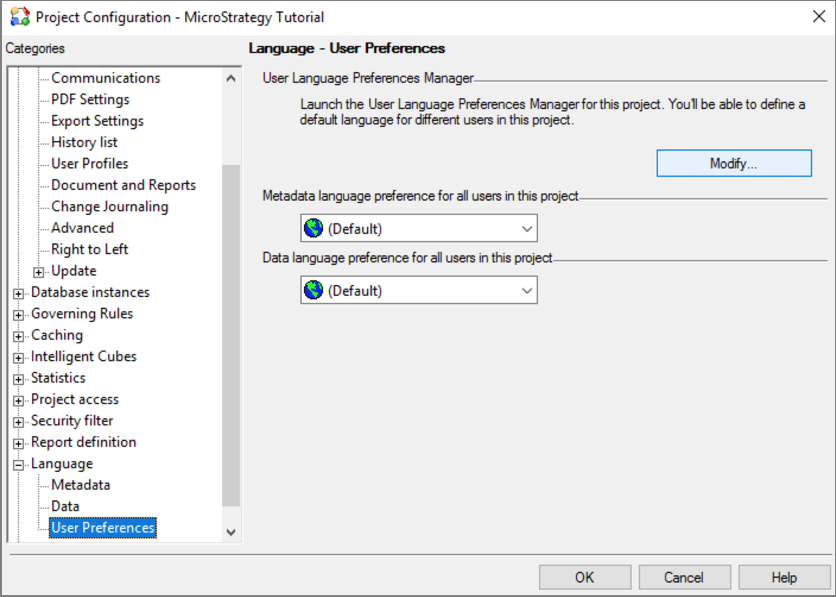Open Metadata language preference dropdown arrow
This screenshot has height=597, width=836.
527,229
